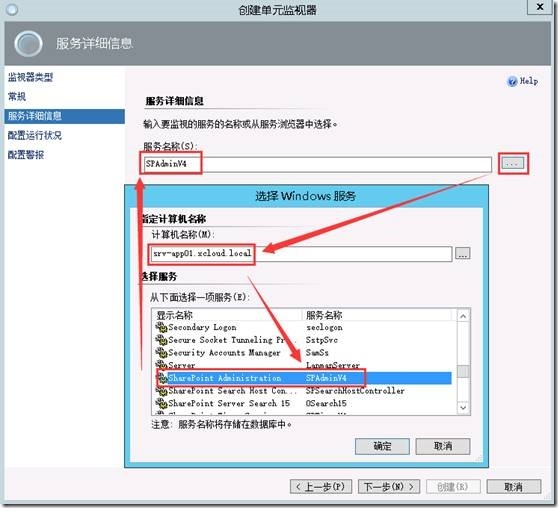This screenshot has height=508, width=558.
Task: Click the SamSs service name cell
Action: coord(317,353)
